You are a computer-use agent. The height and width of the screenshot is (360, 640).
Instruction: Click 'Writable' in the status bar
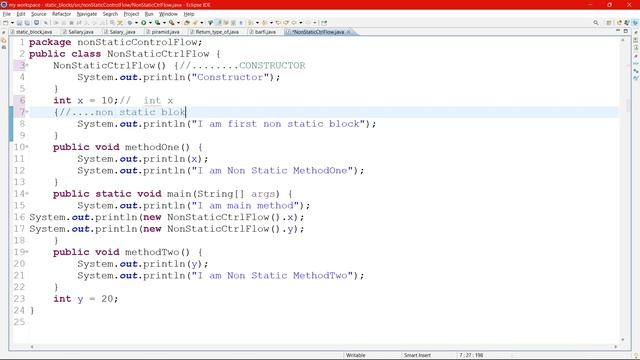tap(356, 355)
